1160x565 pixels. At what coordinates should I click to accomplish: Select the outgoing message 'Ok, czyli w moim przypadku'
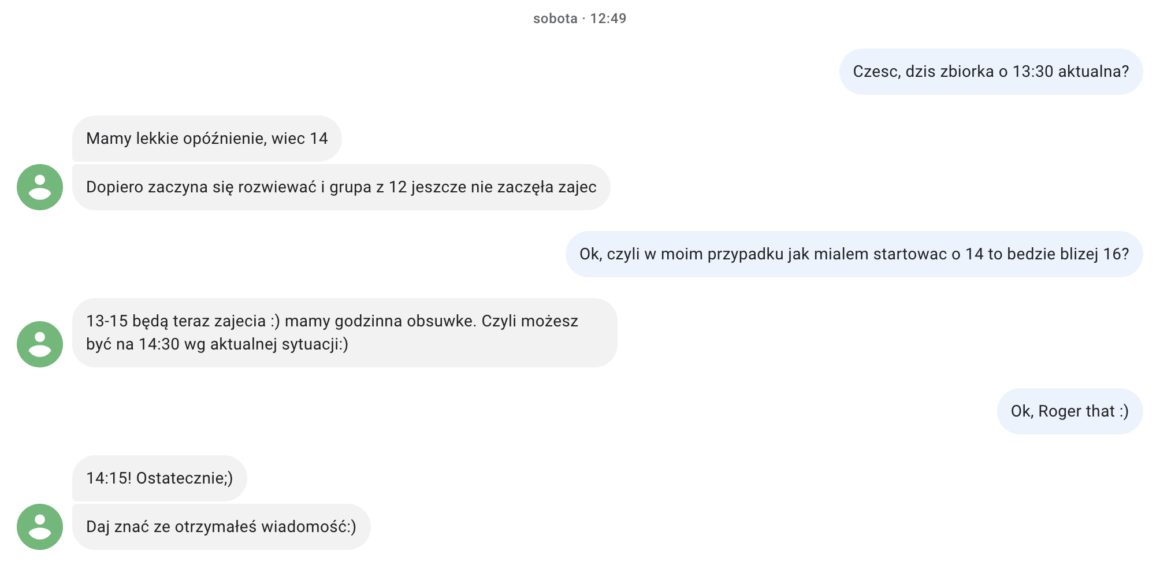[854, 254]
